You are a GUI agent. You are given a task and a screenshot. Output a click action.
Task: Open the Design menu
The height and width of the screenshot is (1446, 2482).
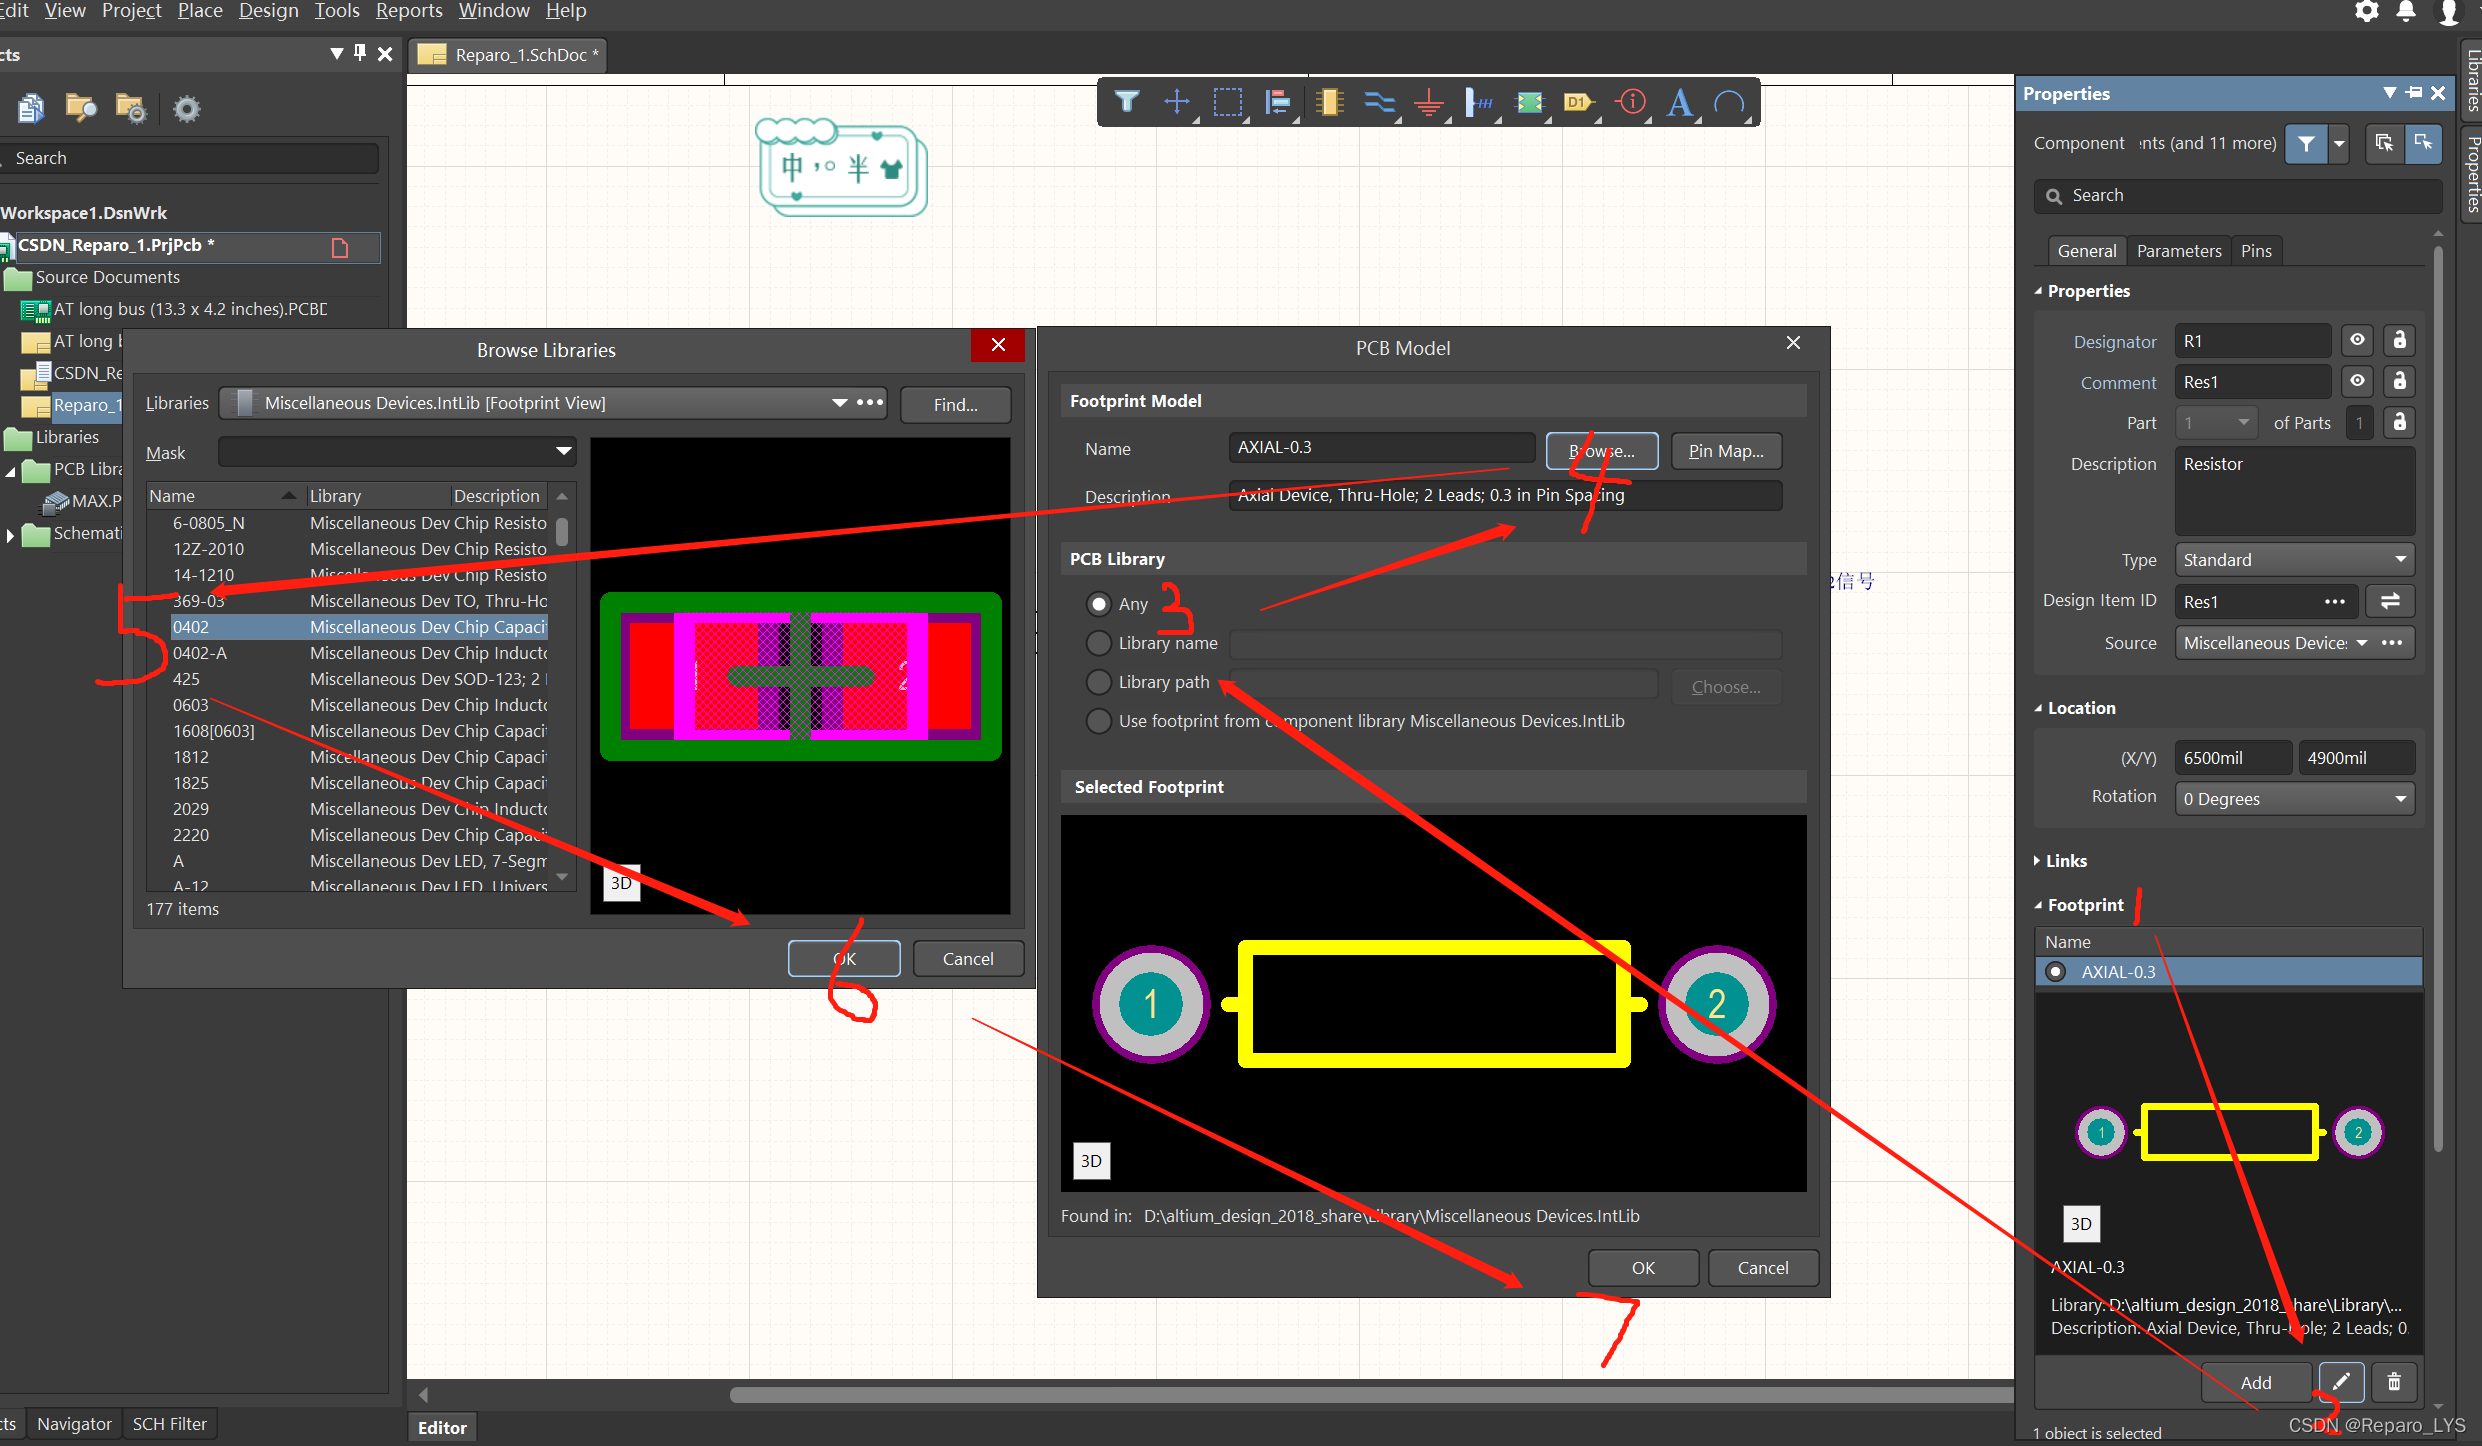tap(268, 11)
